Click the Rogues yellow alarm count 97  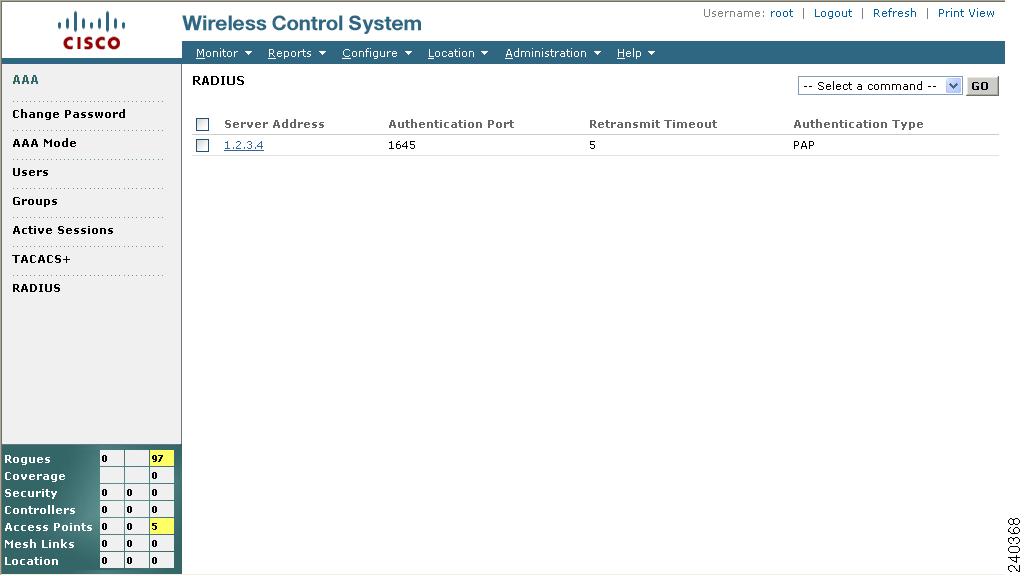(x=161, y=458)
